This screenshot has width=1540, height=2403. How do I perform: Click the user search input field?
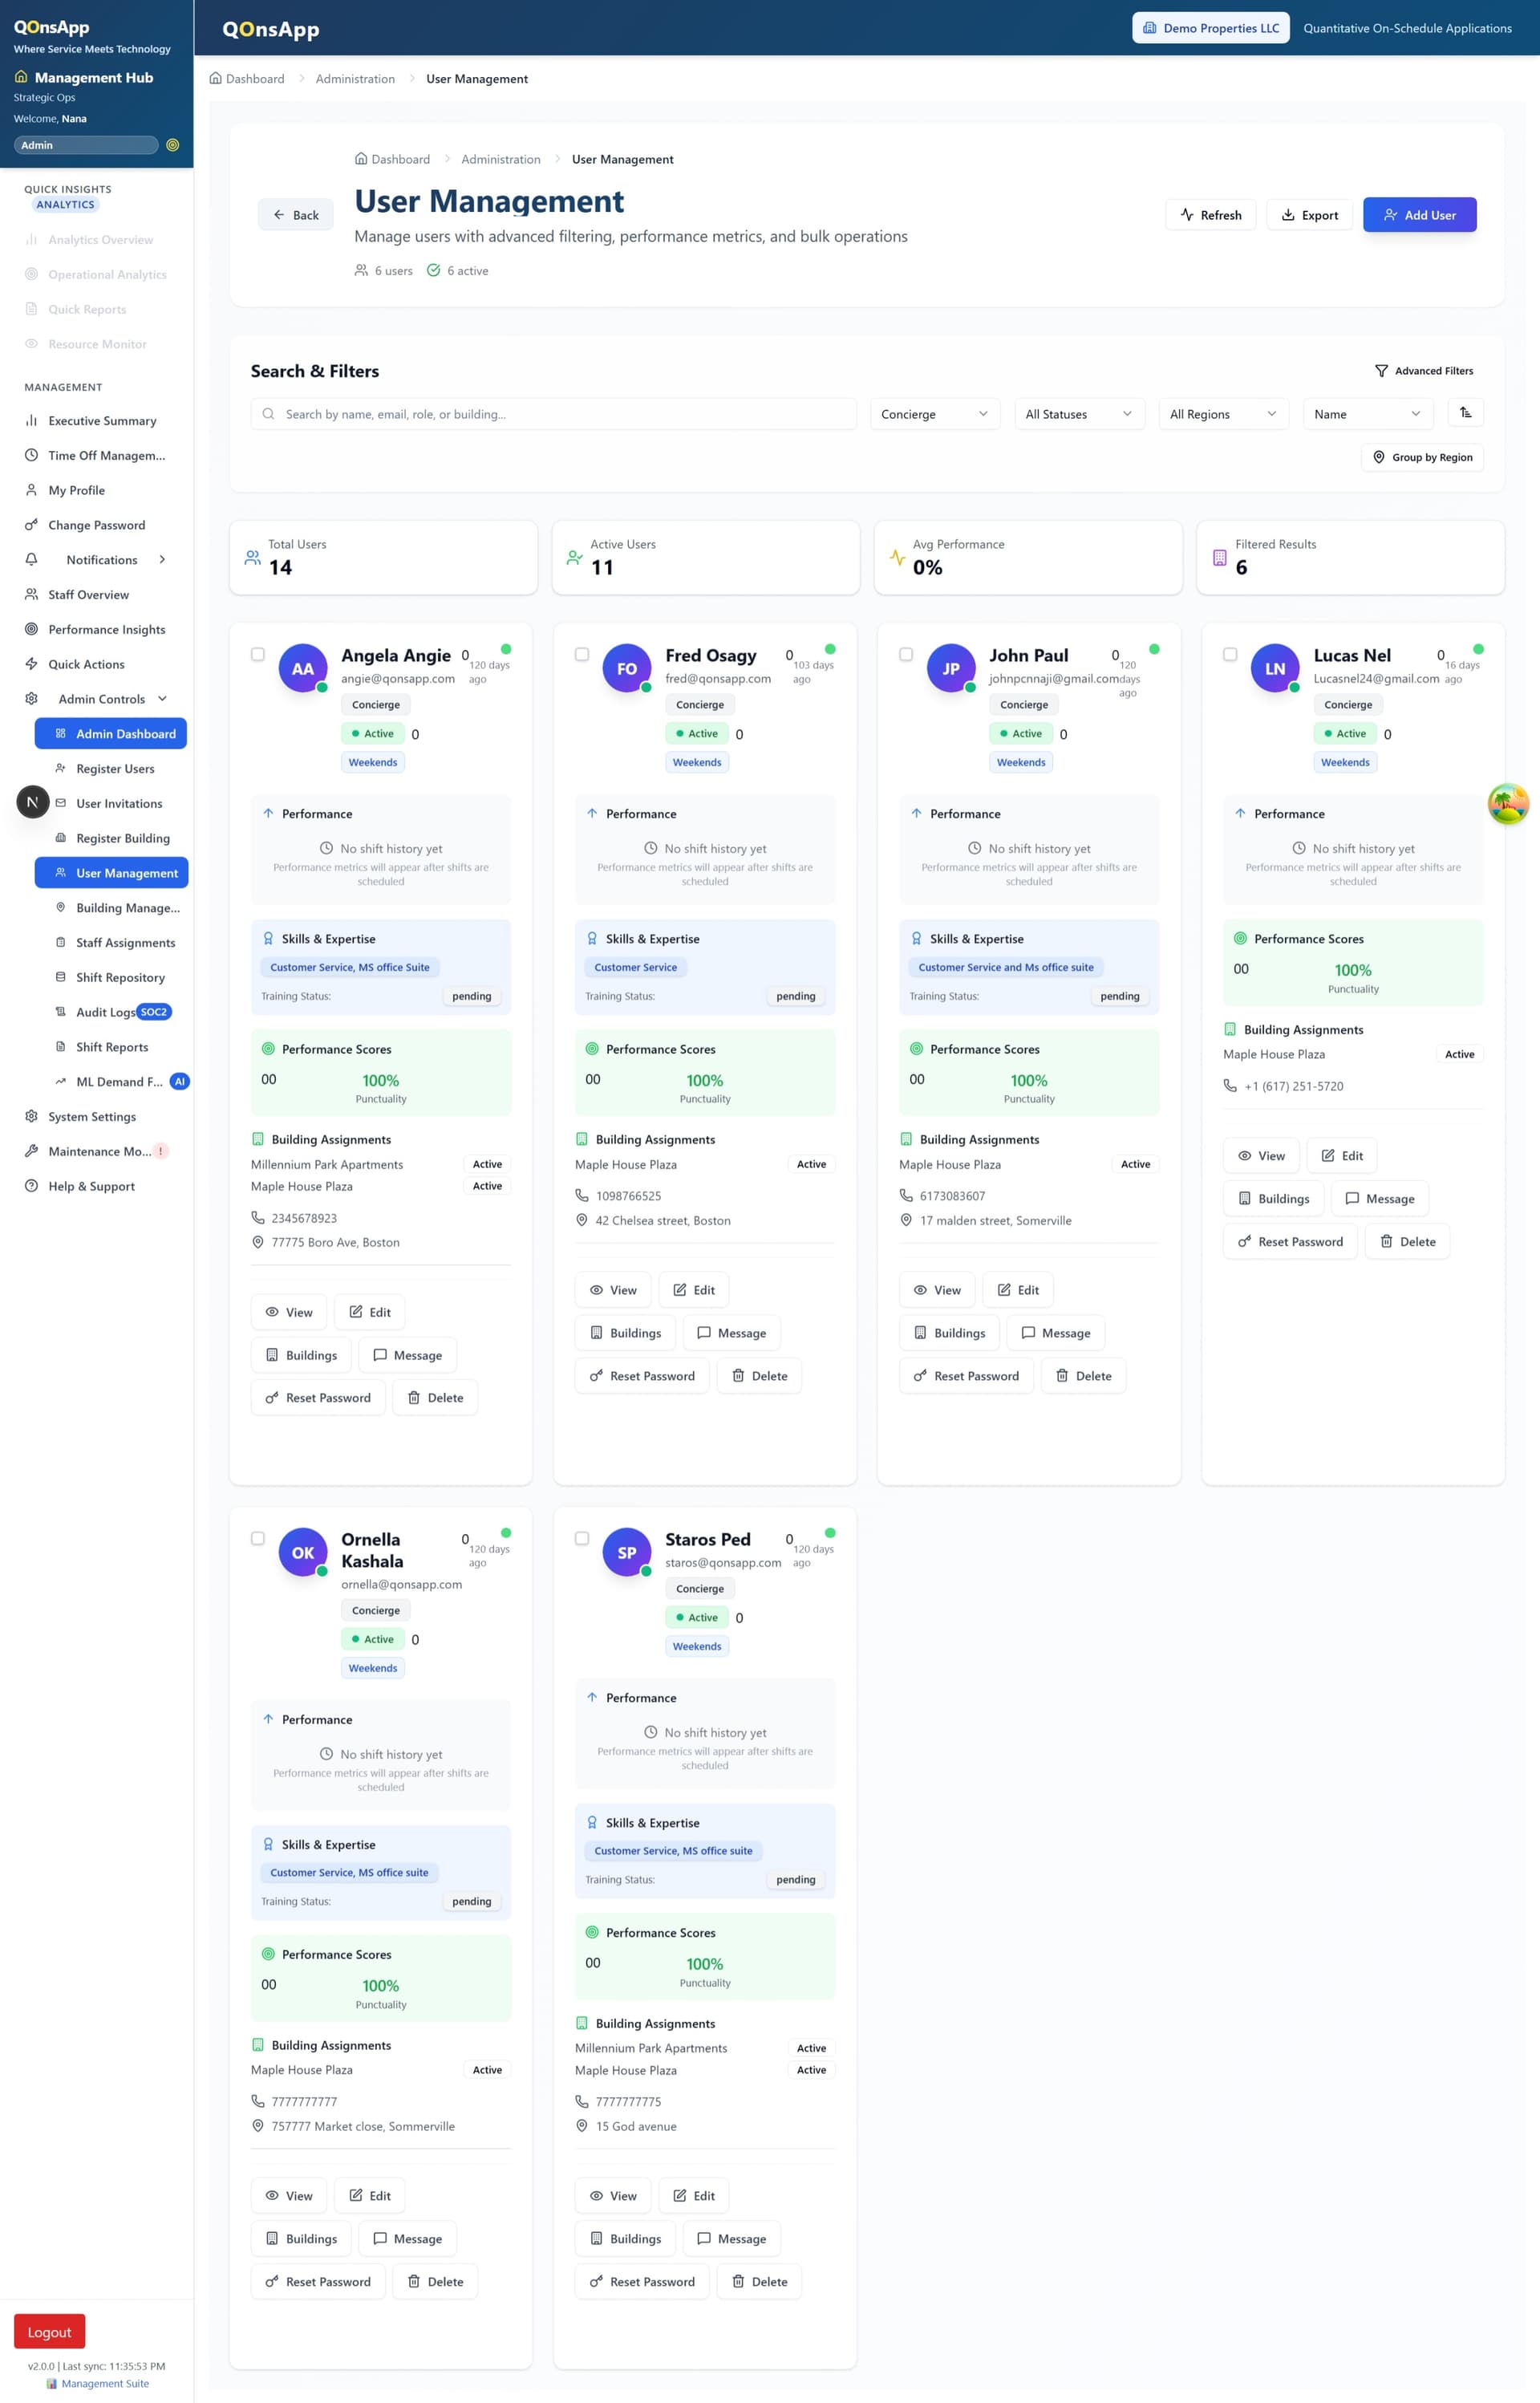point(553,414)
